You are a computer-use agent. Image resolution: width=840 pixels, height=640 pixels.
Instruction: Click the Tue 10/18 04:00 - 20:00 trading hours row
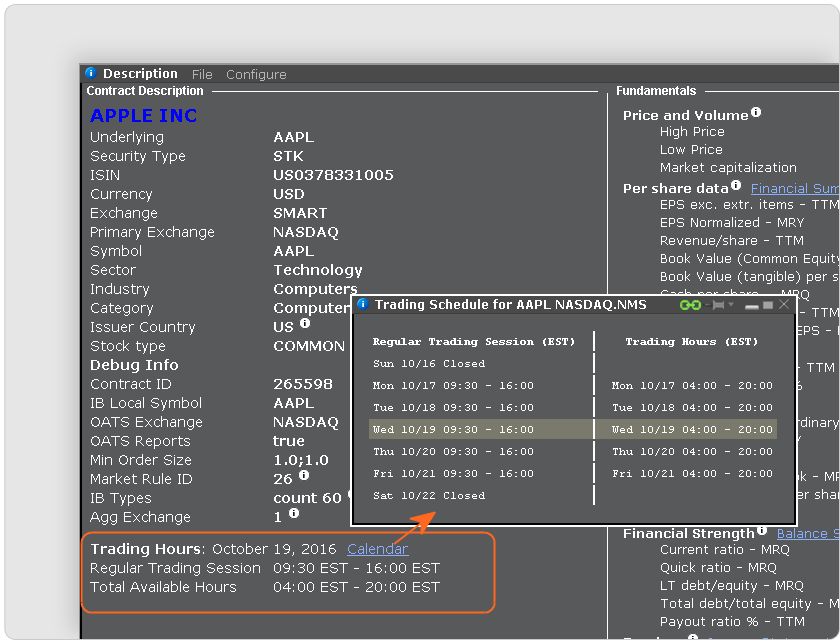coord(692,408)
